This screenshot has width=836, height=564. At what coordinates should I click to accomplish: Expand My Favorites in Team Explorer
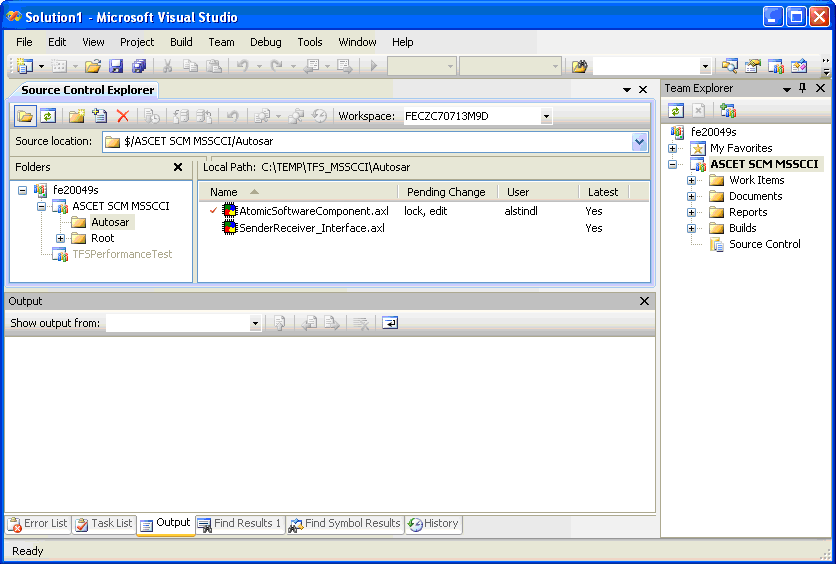click(x=672, y=148)
